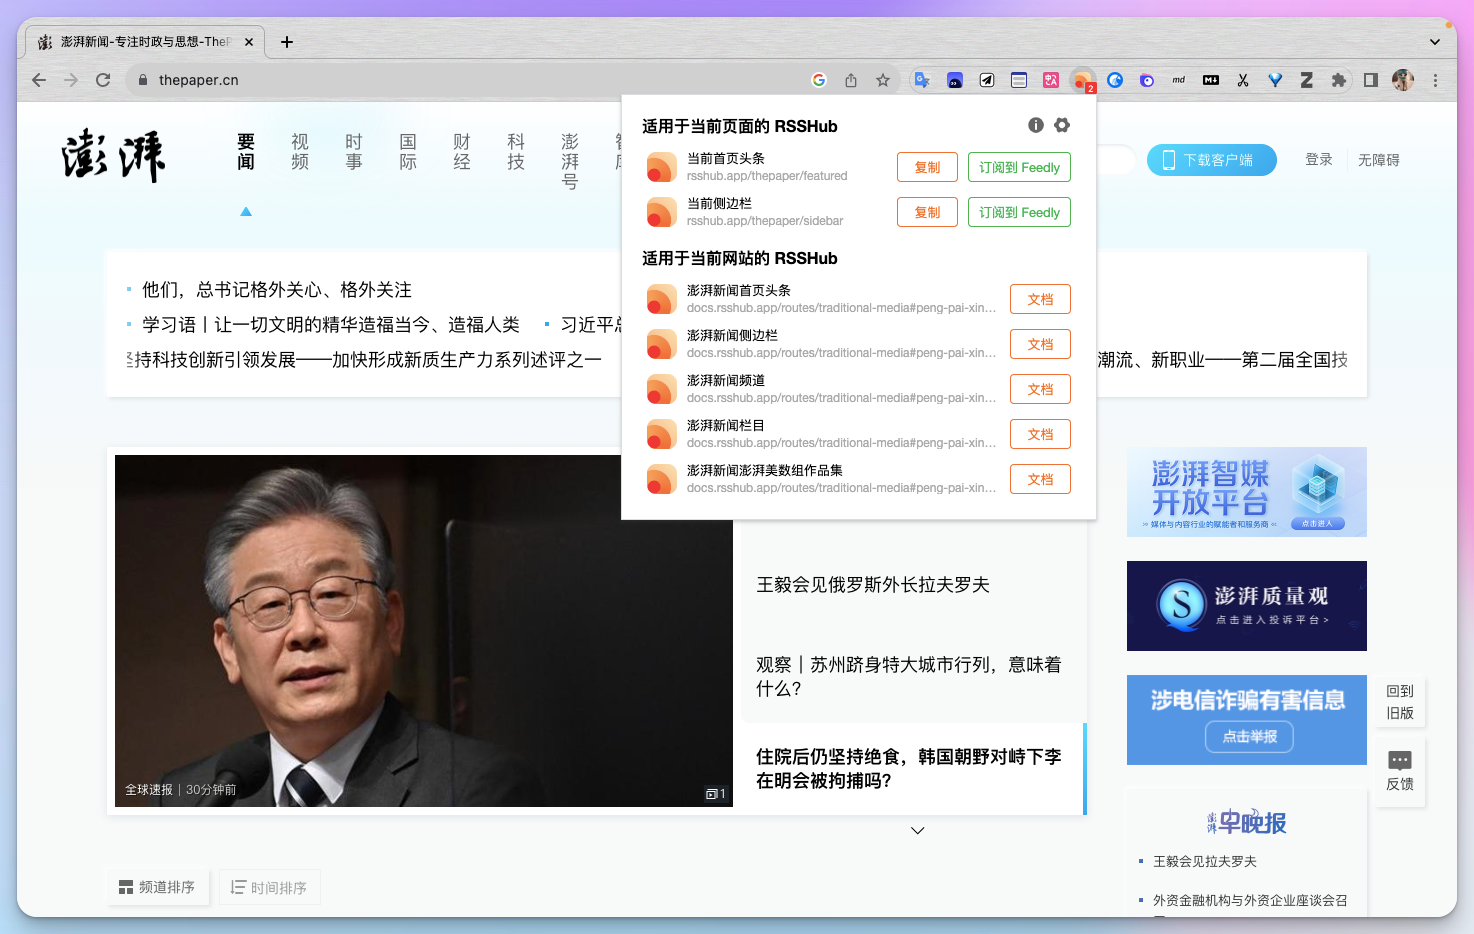1474x934 pixels.
Task: Select the 科技 navigation tab
Action: point(516,152)
